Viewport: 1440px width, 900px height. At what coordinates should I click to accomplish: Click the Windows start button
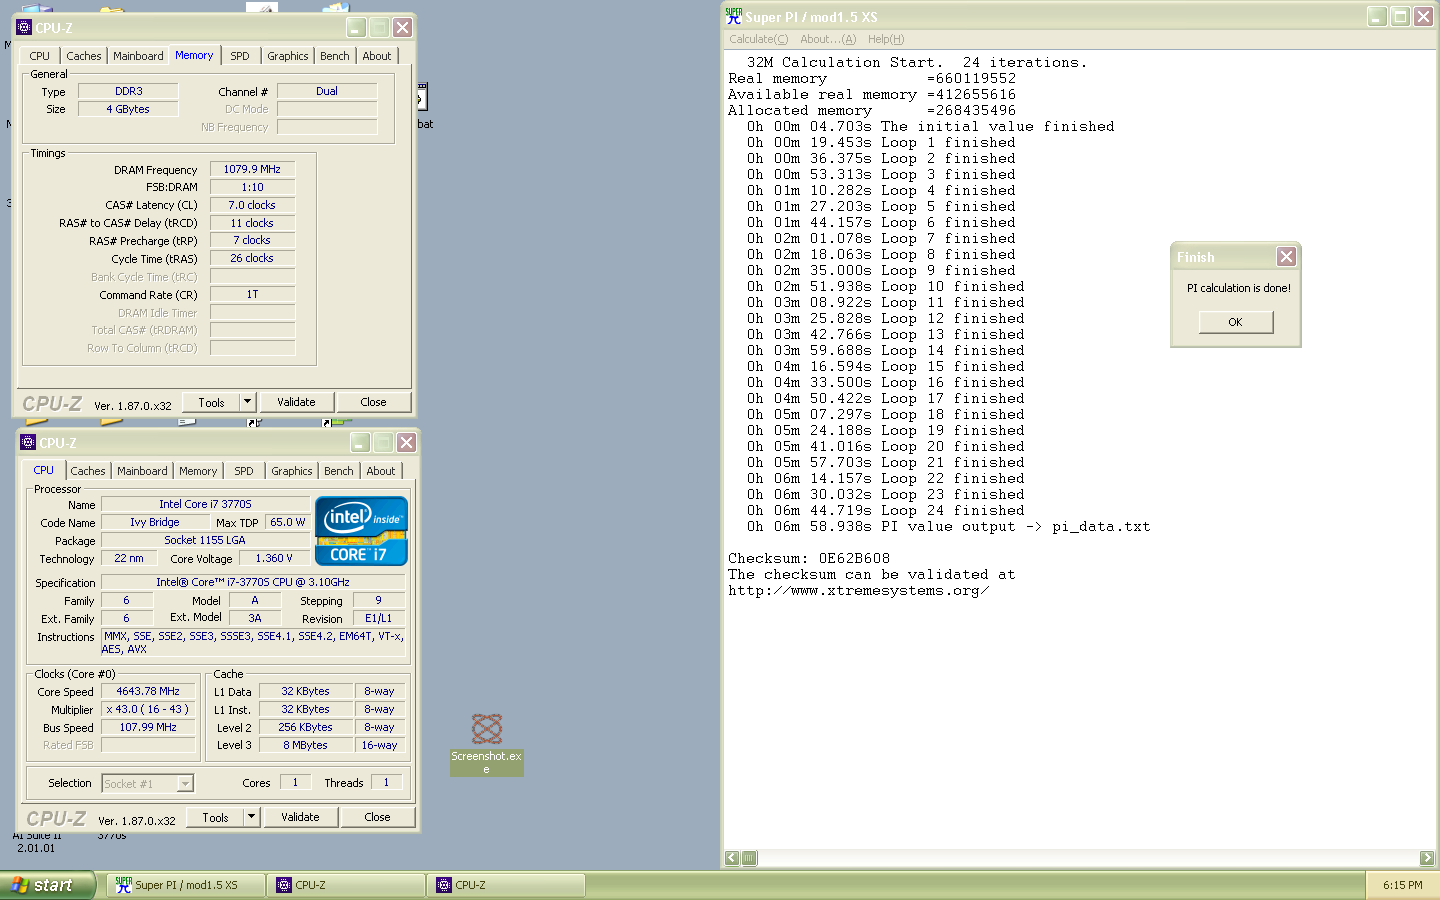47,885
